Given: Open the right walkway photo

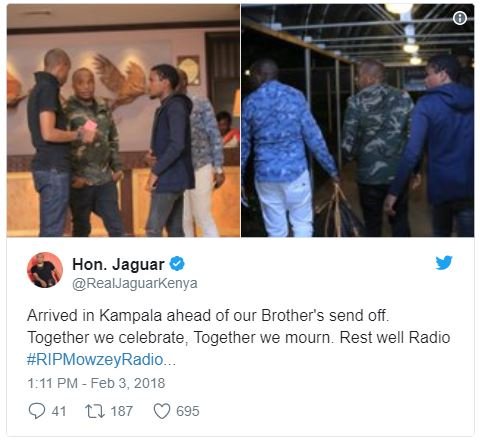Looking at the screenshot, I should [x=358, y=120].
